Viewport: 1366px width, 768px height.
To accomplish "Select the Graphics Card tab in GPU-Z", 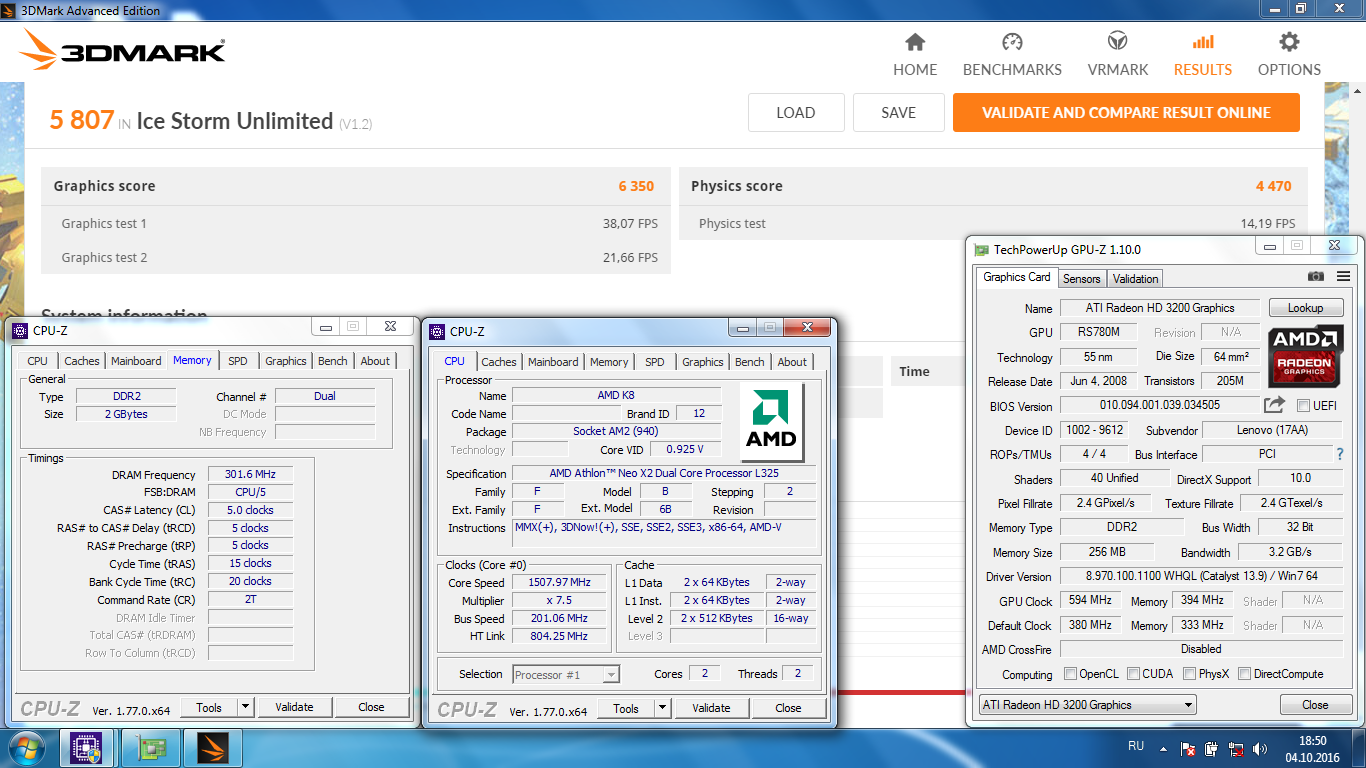I will (1017, 277).
